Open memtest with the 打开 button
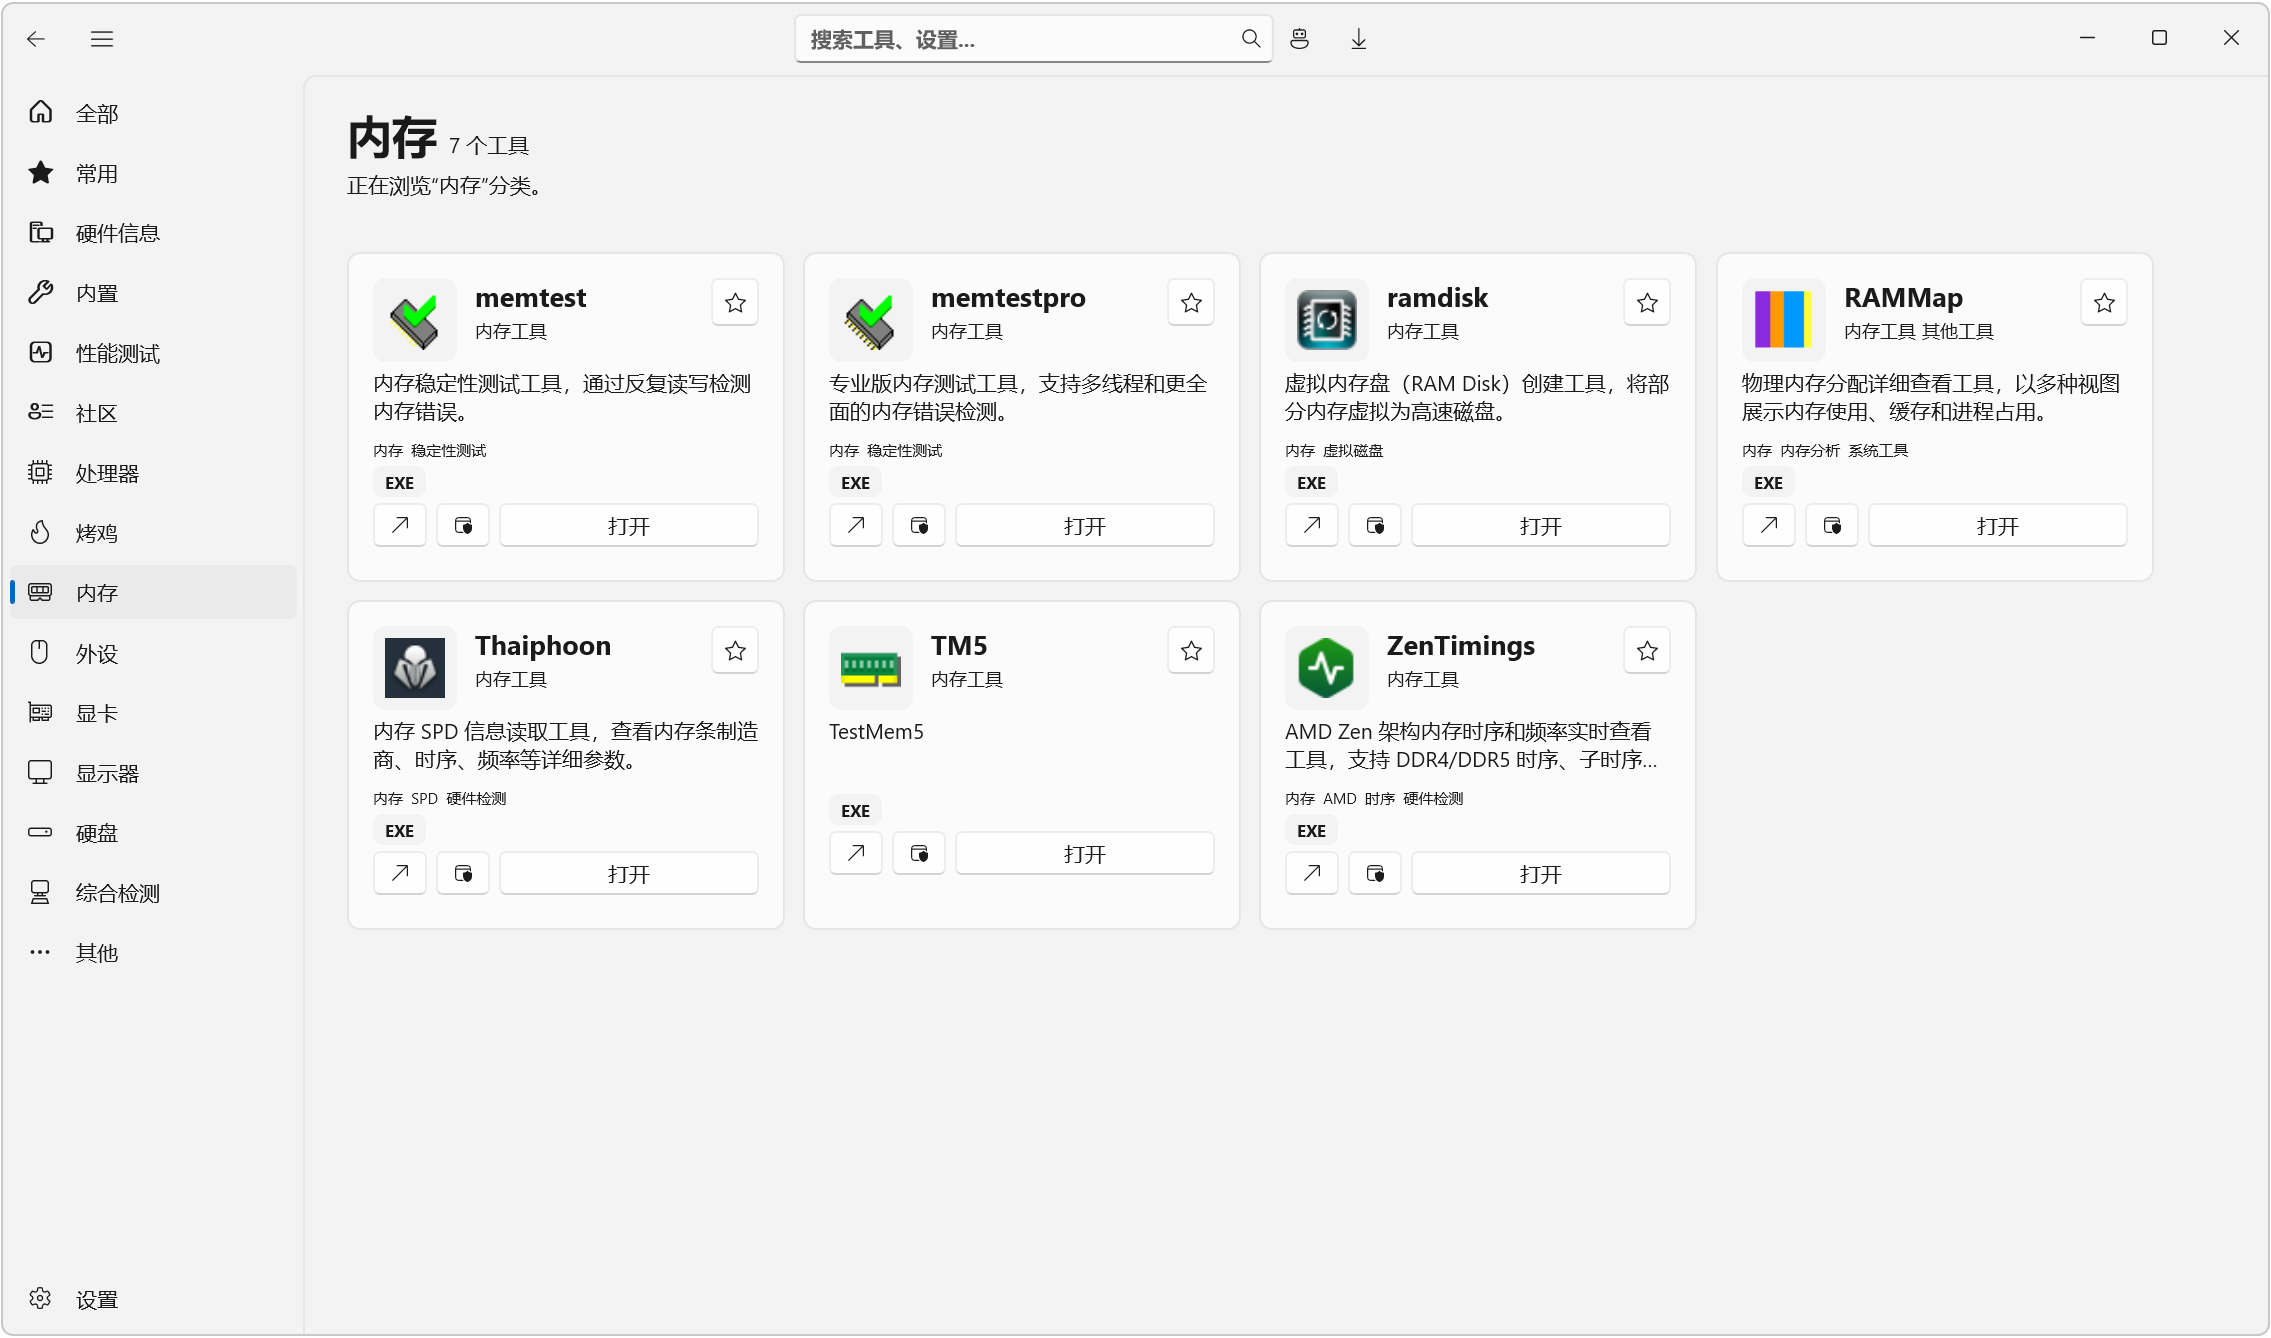The width and height of the screenshot is (2271, 1338). pyautogui.click(x=629, y=525)
